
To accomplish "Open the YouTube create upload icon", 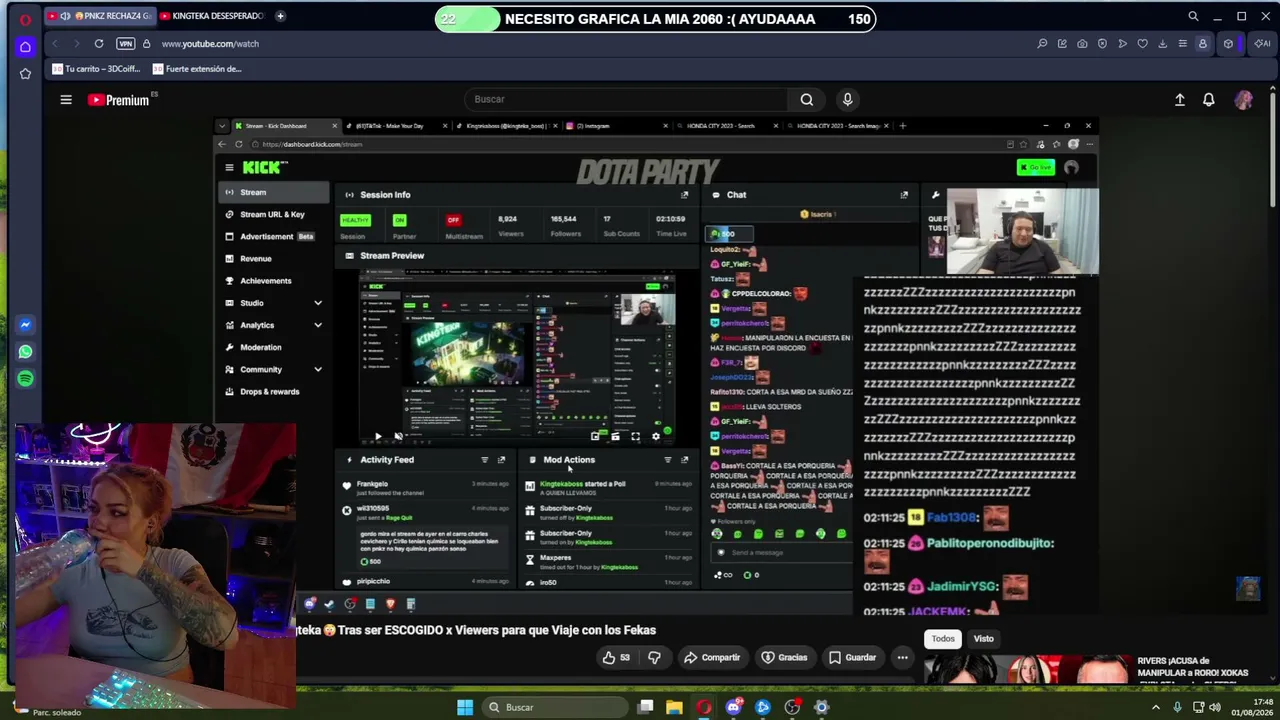I will point(1180,100).
